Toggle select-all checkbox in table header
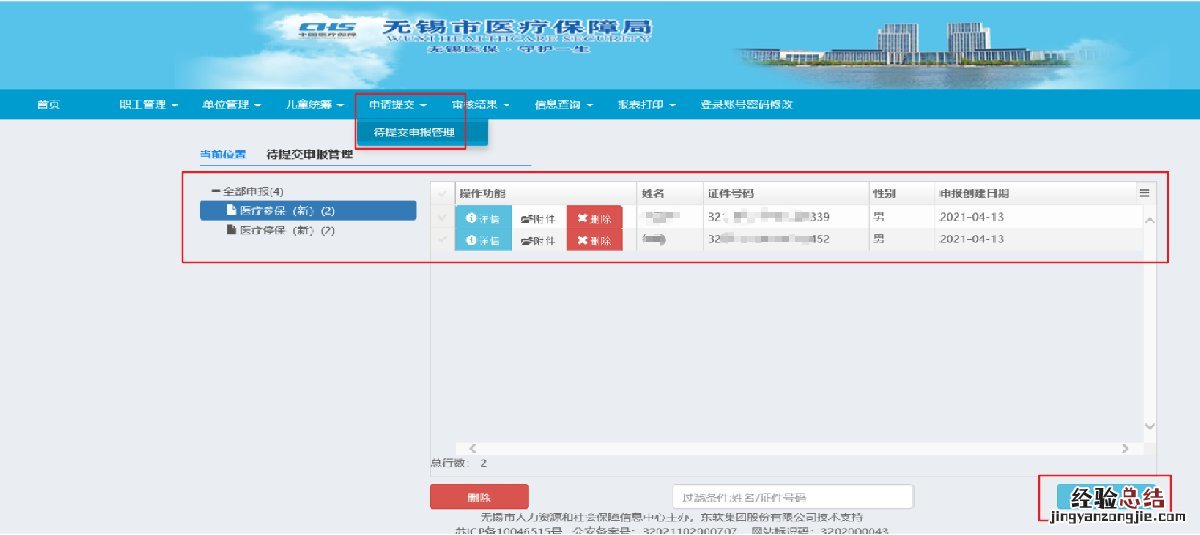Viewport: 1200px width, 535px height. [443, 193]
